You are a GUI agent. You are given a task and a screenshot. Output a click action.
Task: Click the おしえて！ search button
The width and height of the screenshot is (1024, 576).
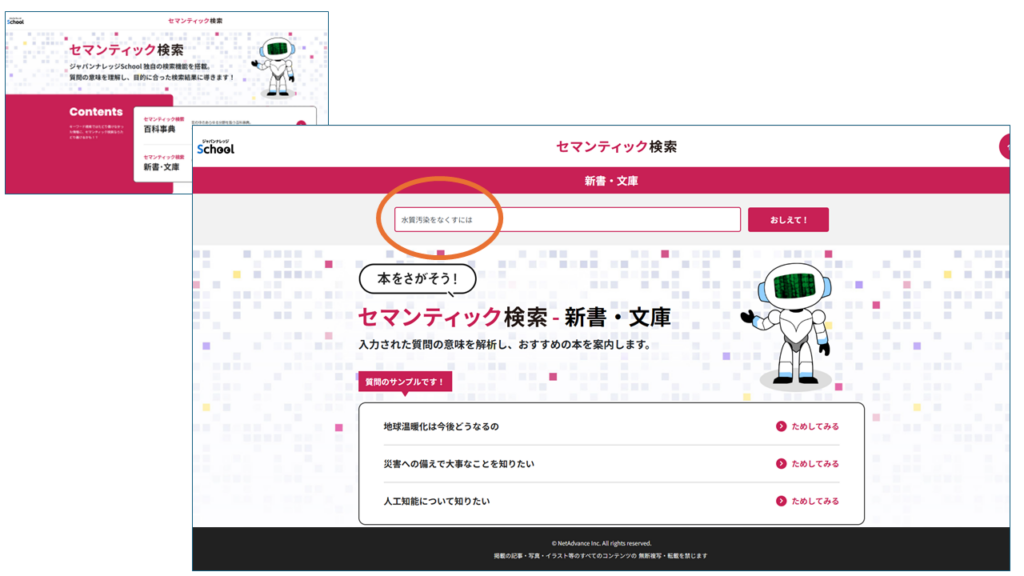click(788, 220)
